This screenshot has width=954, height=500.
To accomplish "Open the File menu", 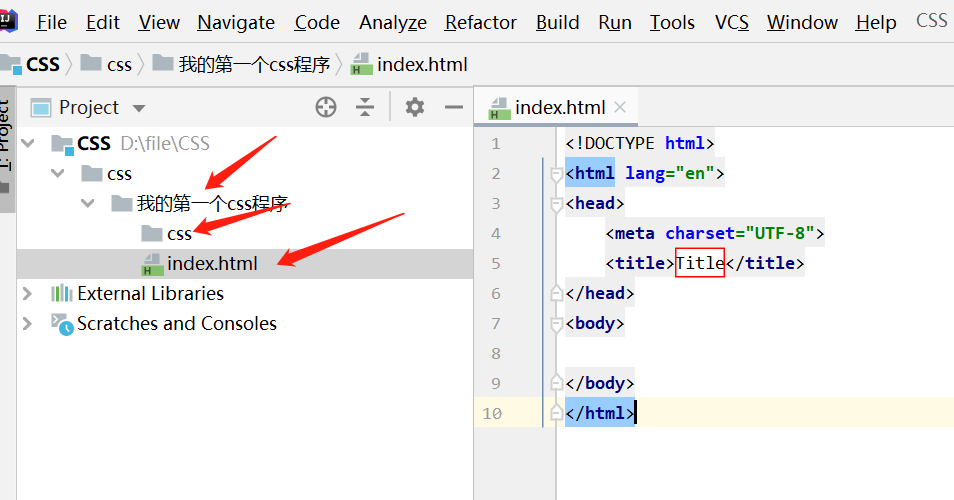I will click(x=51, y=23).
